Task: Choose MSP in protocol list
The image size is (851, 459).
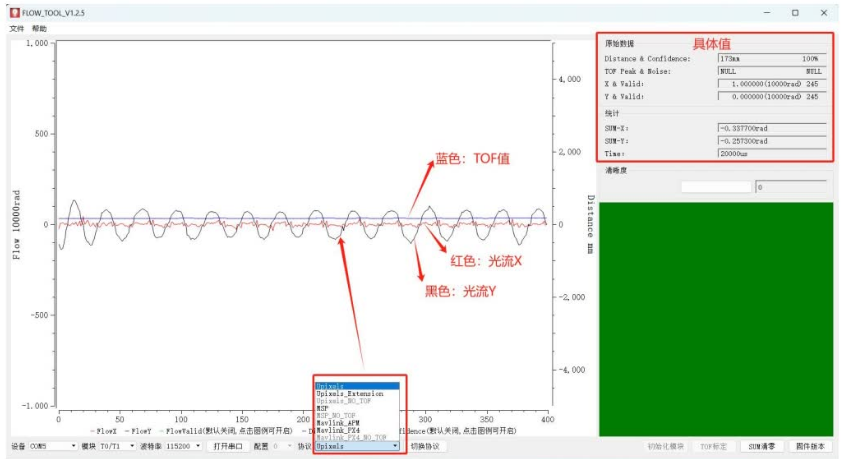Action: point(357,408)
